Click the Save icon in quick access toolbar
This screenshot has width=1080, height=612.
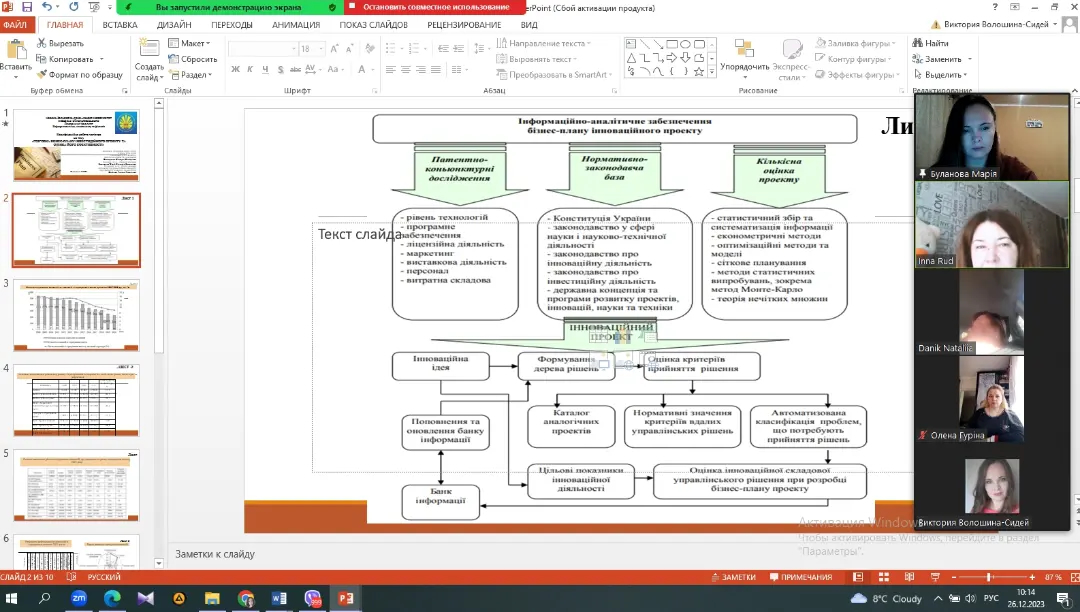tap(26, 7)
